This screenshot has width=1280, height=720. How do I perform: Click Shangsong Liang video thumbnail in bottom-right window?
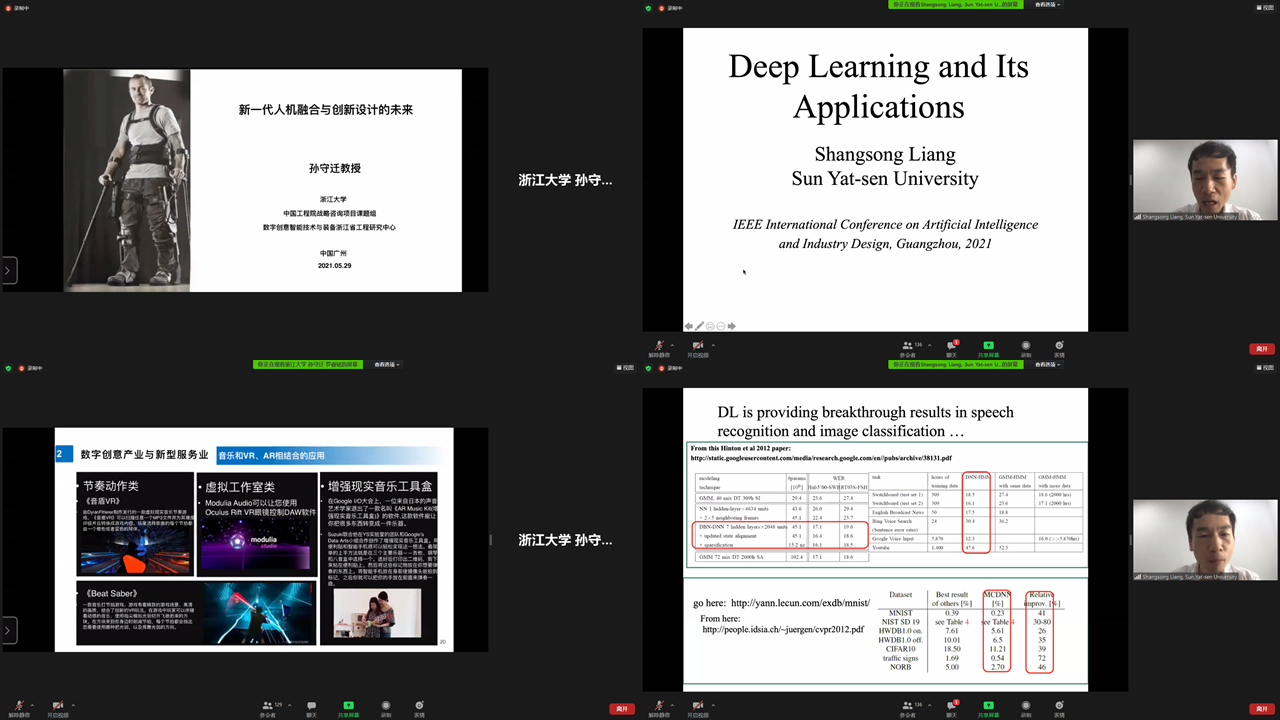[1205, 540]
